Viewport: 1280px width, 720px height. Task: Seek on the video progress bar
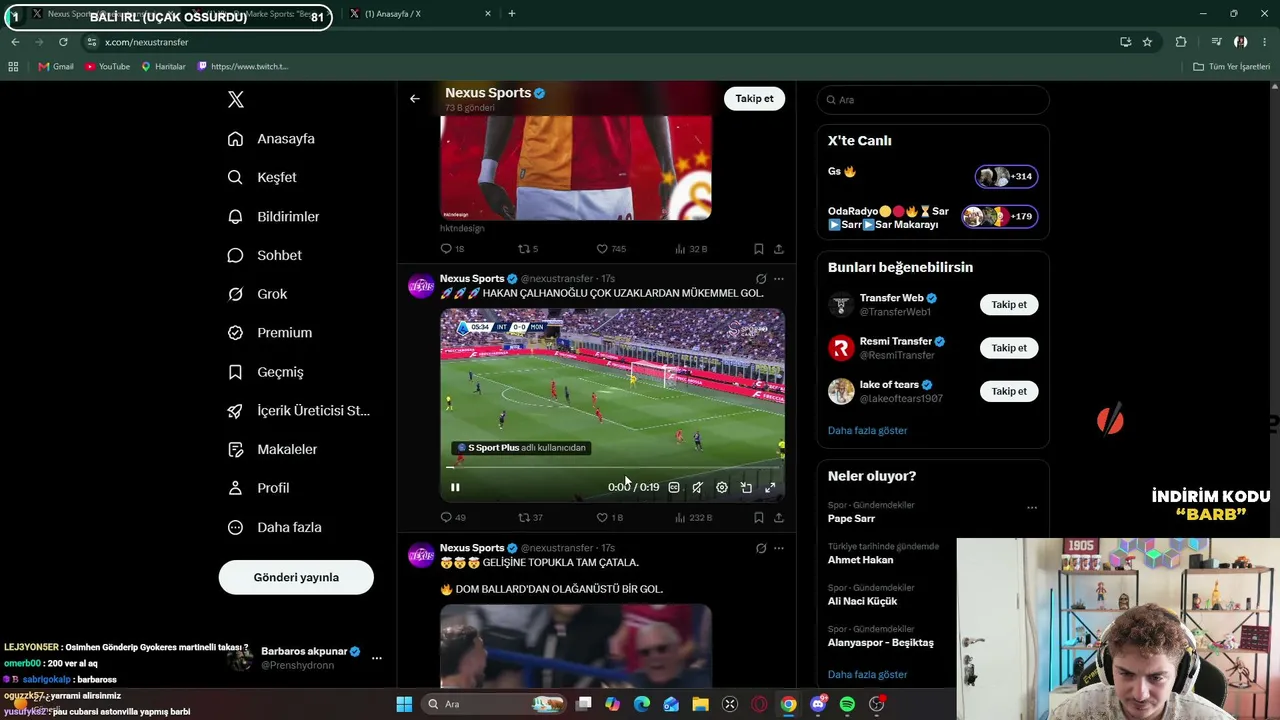pyautogui.click(x=612, y=467)
